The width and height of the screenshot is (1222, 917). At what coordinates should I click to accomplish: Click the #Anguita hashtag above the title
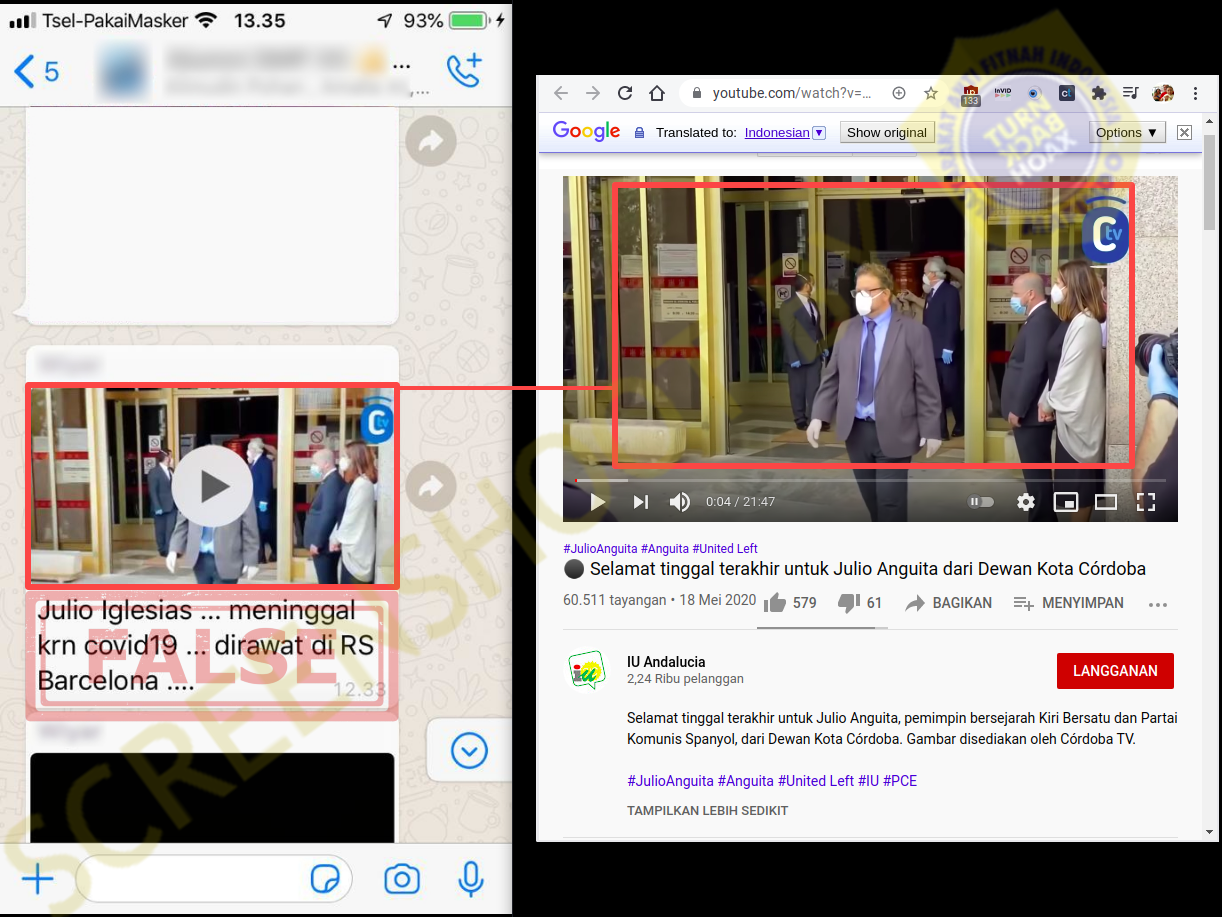point(665,548)
